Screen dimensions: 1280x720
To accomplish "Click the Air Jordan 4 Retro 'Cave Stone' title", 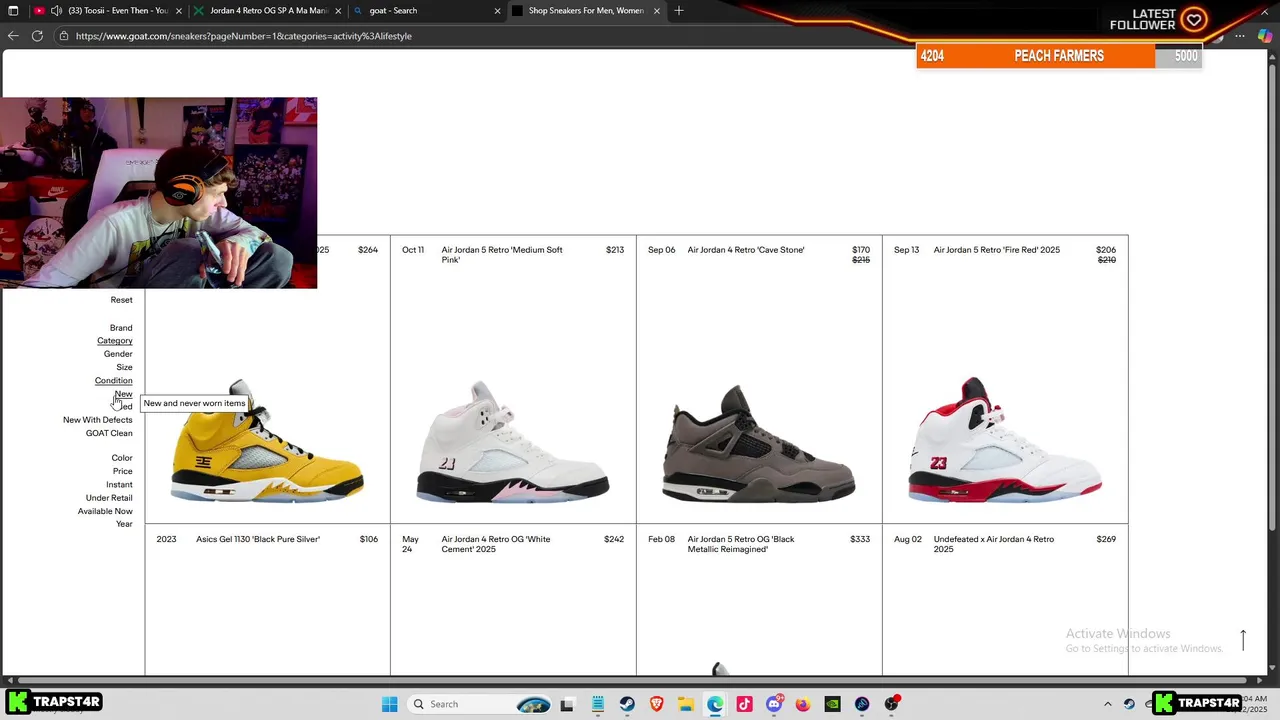I will [x=746, y=250].
